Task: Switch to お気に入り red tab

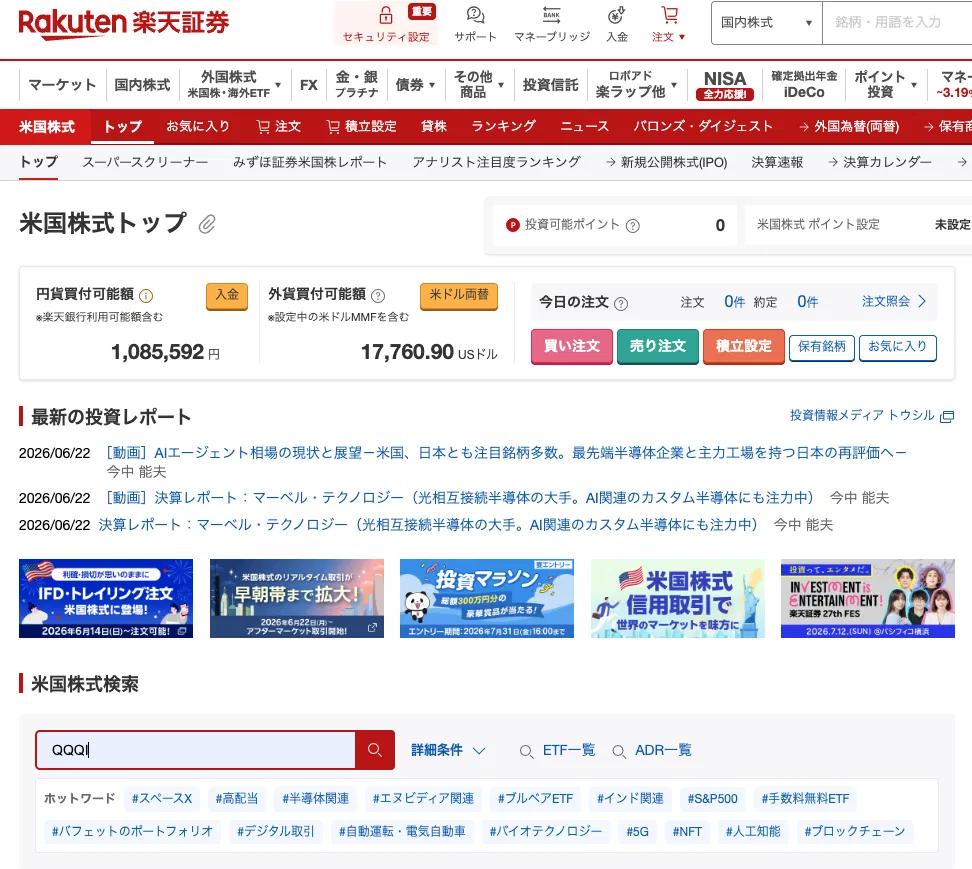Action: pyautogui.click(x=198, y=126)
